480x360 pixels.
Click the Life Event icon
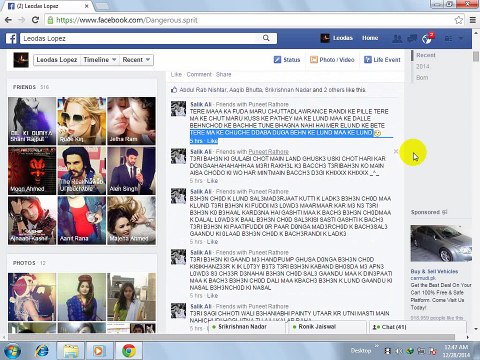pyautogui.click(x=368, y=60)
